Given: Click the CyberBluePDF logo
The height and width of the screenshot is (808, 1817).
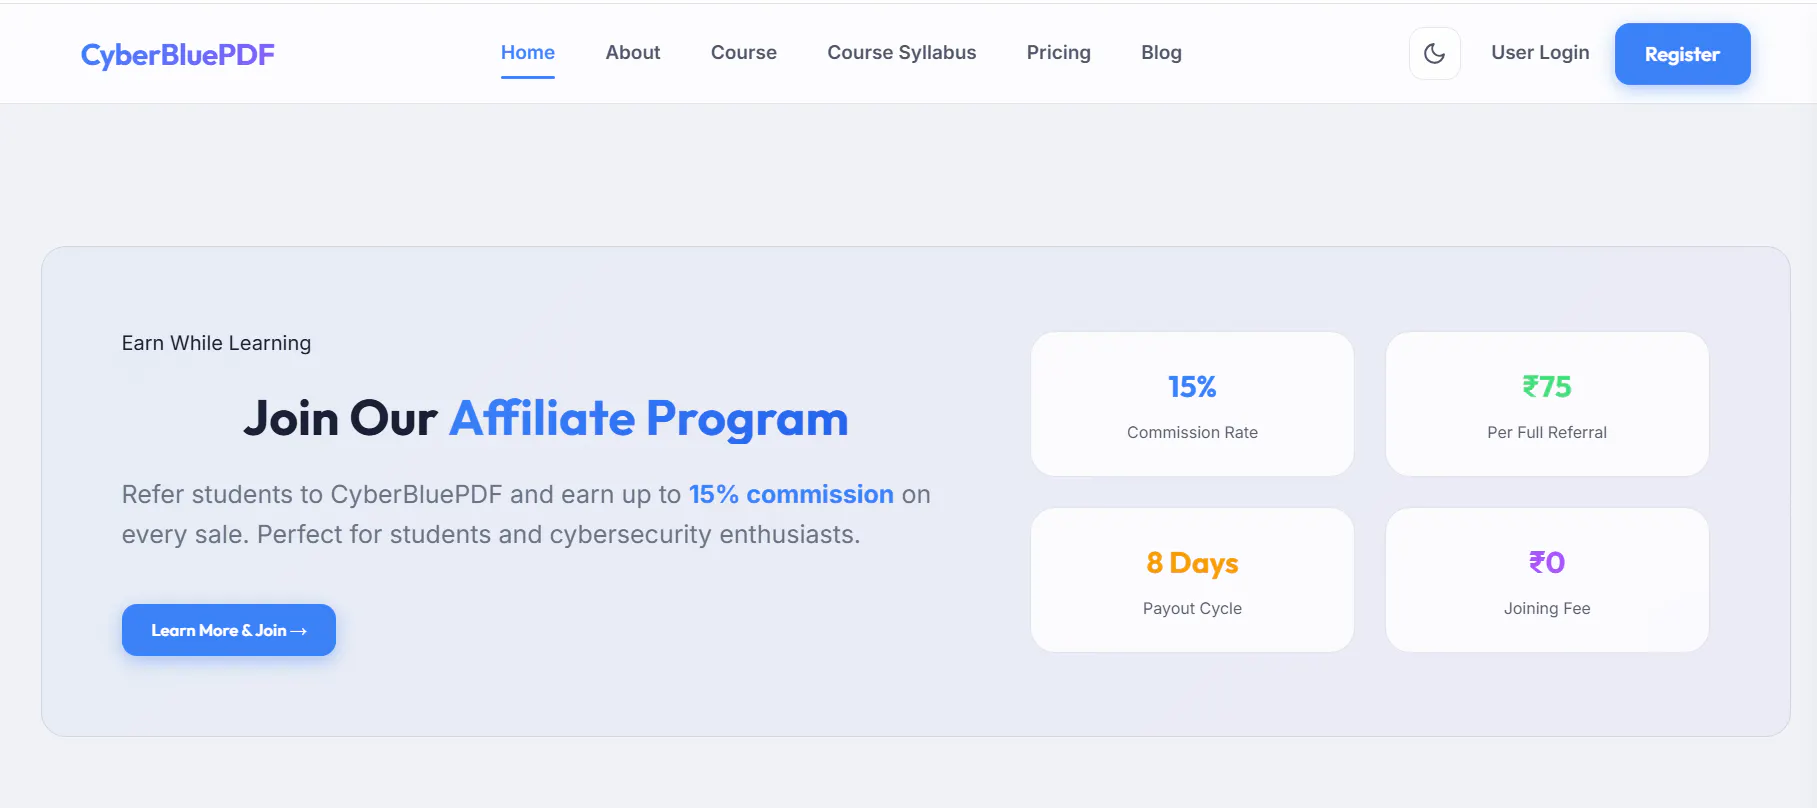Looking at the screenshot, I should (177, 54).
